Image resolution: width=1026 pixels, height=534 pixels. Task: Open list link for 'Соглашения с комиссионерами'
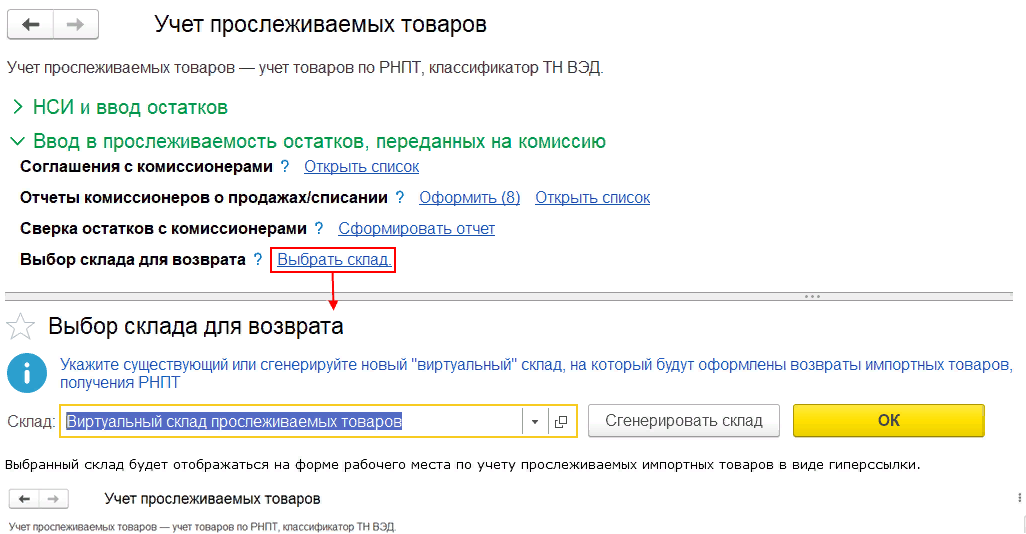(361, 167)
